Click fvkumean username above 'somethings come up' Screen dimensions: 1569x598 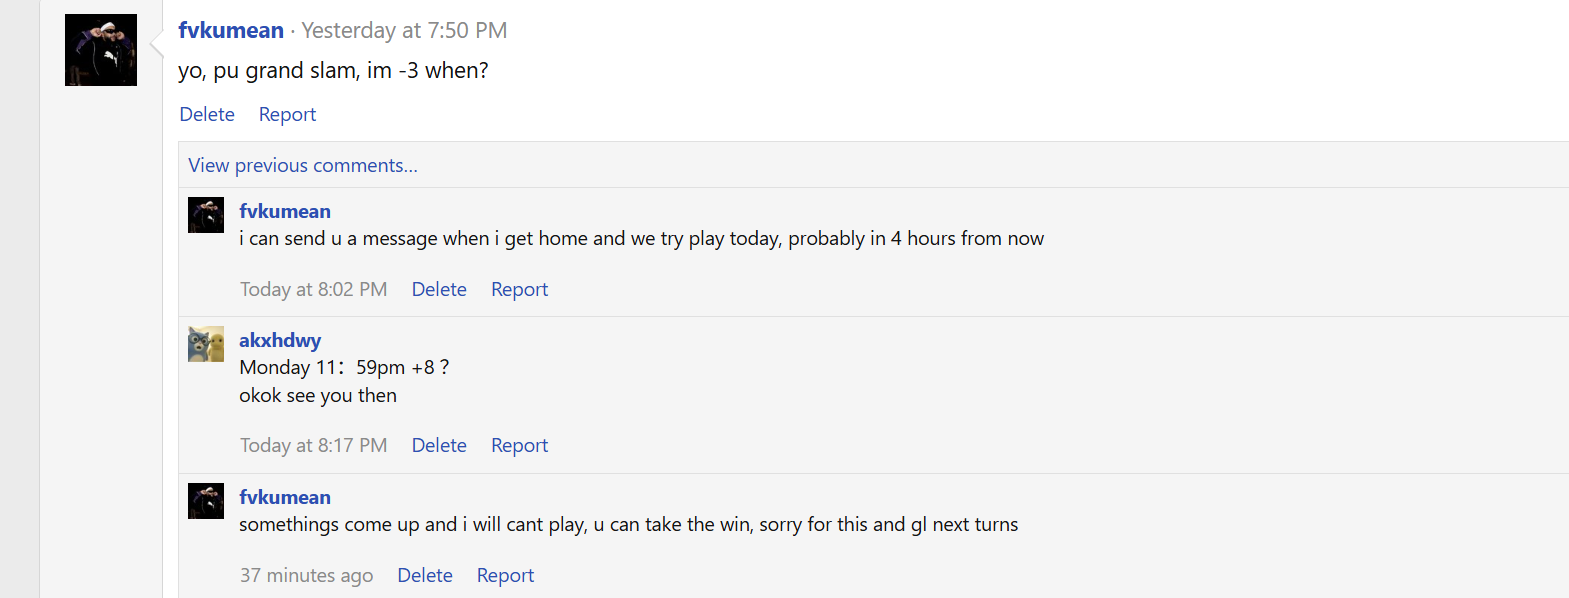coord(285,498)
